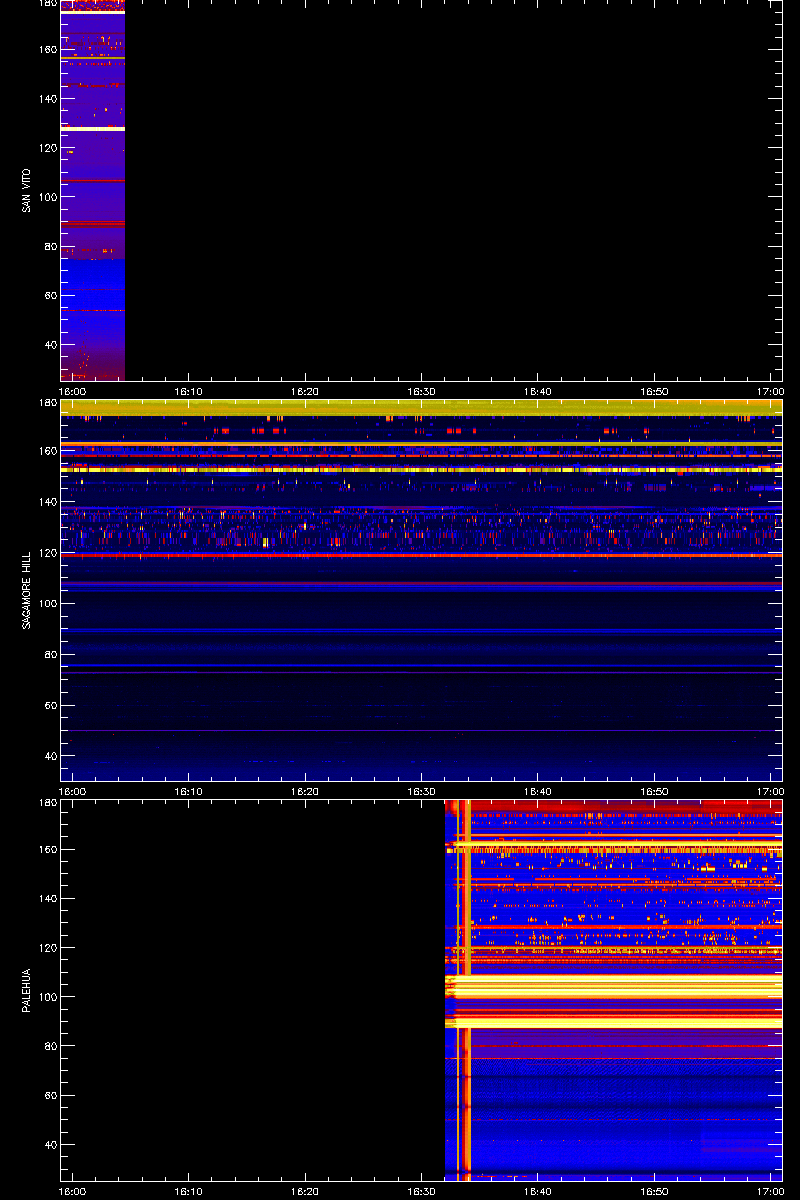Select the 16:20 tick under San Vito panel
The width and height of the screenshot is (800, 1200).
click(305, 392)
